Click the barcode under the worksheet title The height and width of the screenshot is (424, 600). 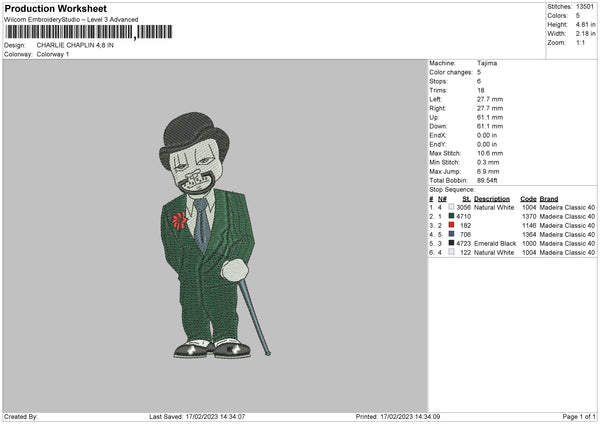coord(88,32)
